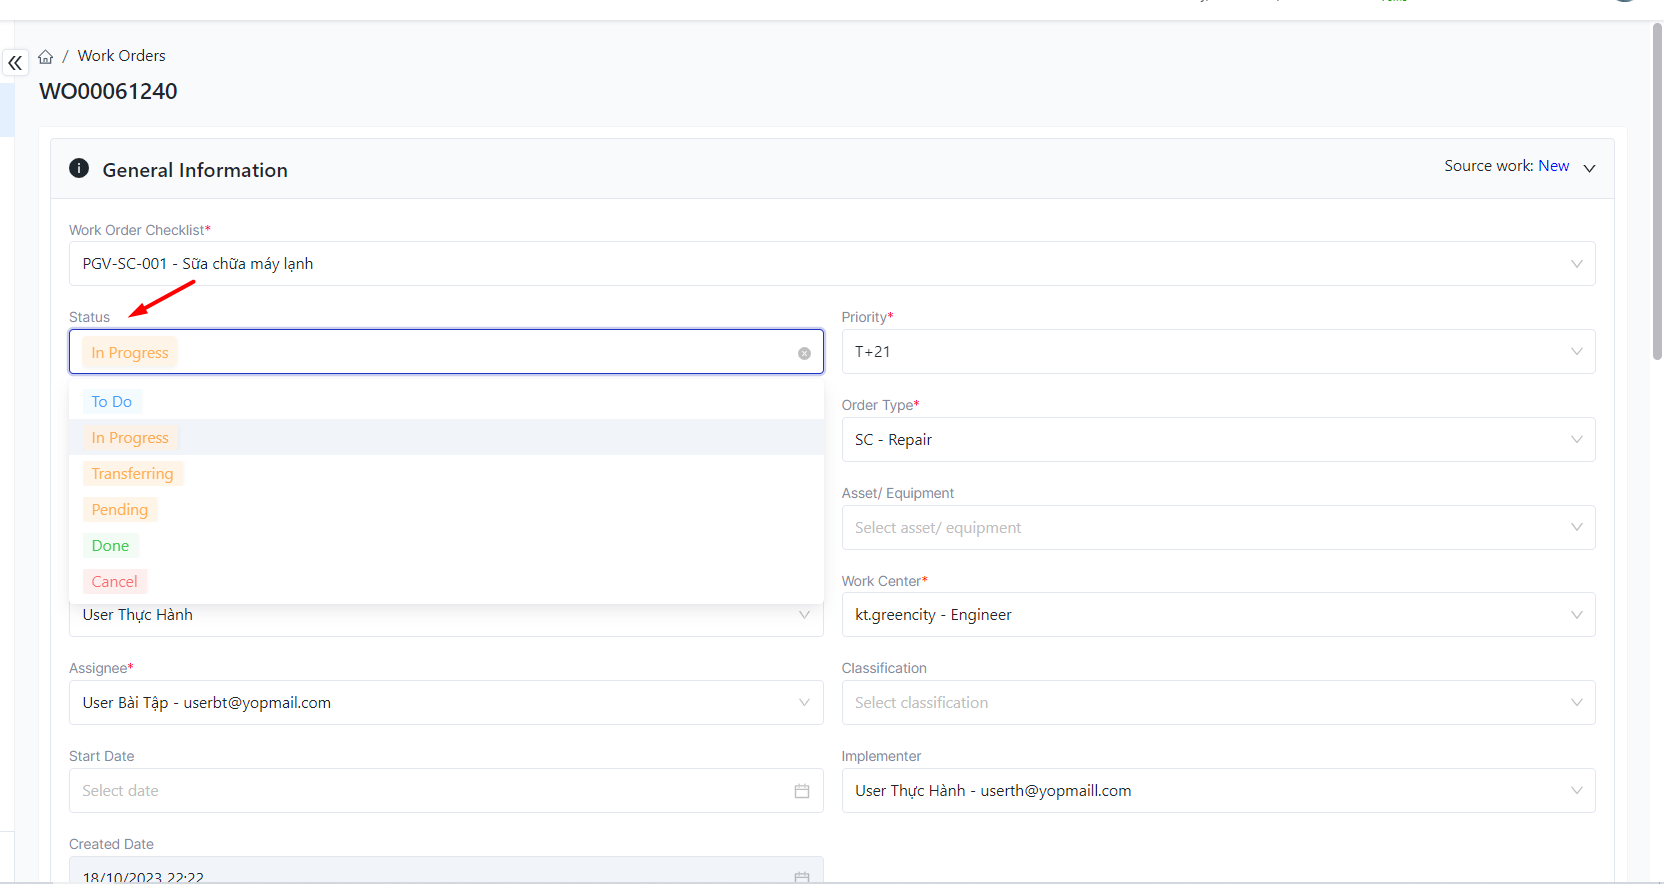Collapse the sidebar with double-chevron icon
1664x884 pixels.
tap(15, 63)
